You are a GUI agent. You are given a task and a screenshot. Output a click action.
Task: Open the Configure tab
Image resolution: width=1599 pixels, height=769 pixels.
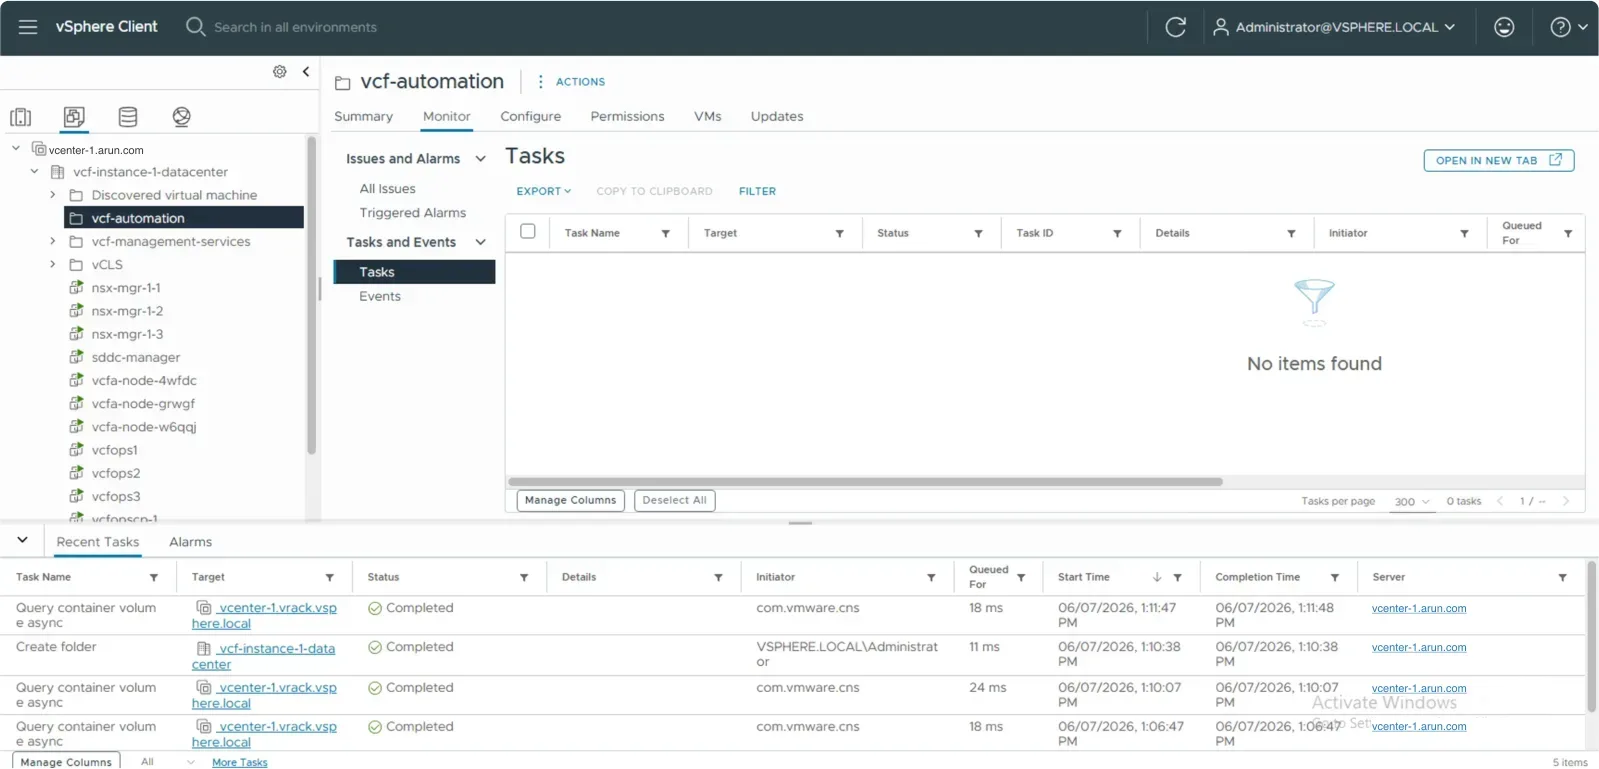pos(530,116)
